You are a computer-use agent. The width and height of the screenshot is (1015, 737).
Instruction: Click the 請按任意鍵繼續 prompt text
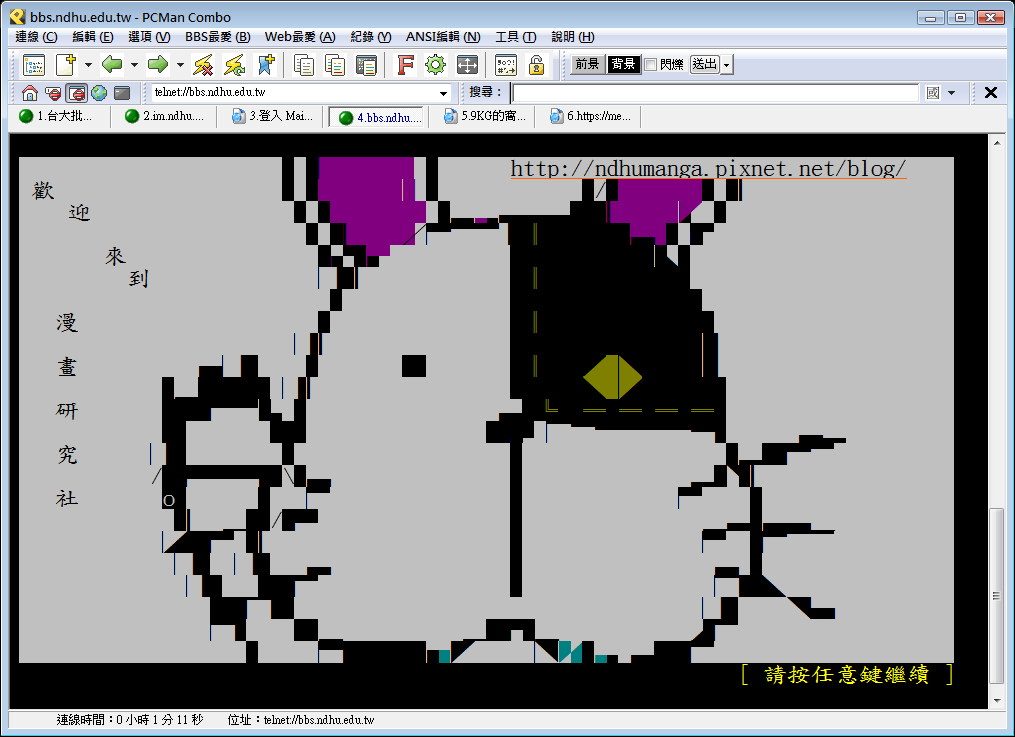(x=847, y=674)
